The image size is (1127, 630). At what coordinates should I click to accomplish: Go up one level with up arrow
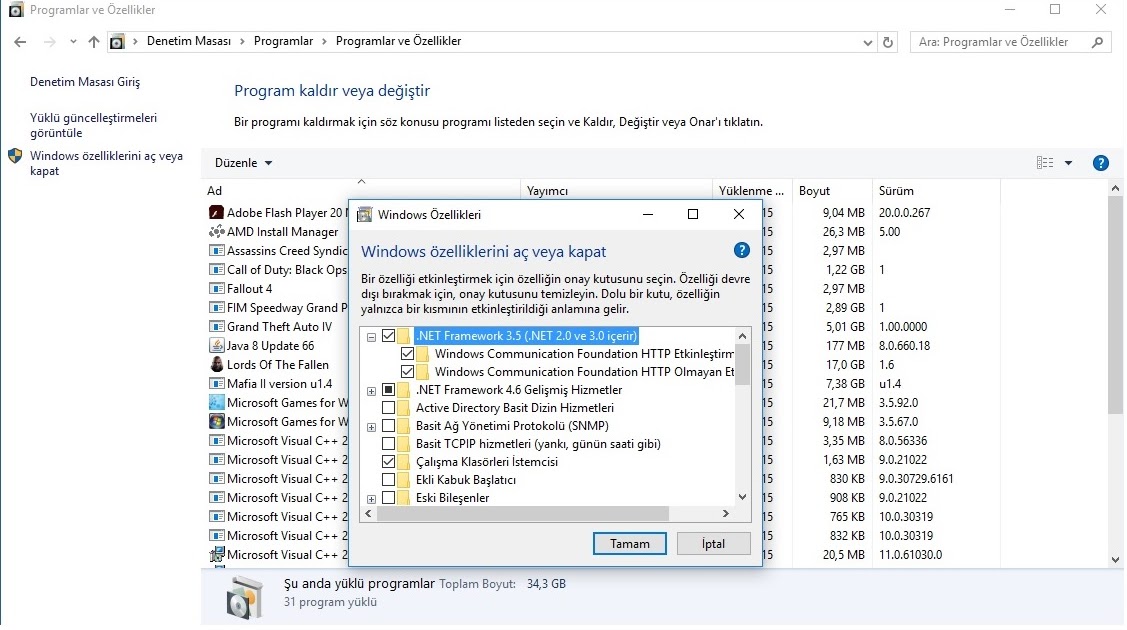(93, 42)
